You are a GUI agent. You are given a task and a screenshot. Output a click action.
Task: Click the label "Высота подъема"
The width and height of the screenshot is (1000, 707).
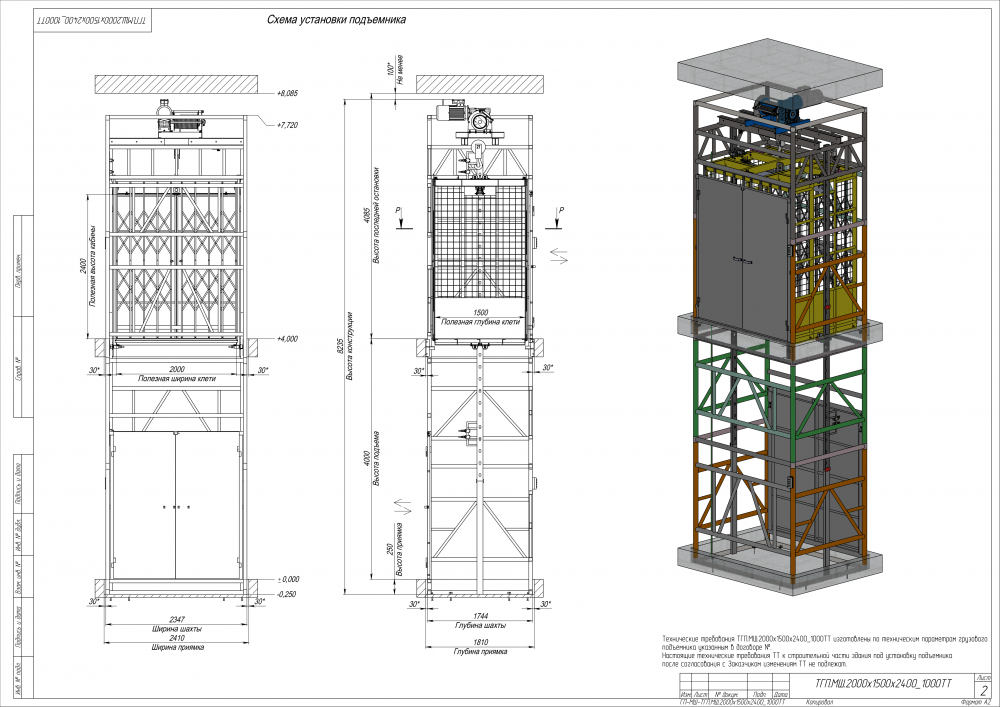[x=376, y=459]
